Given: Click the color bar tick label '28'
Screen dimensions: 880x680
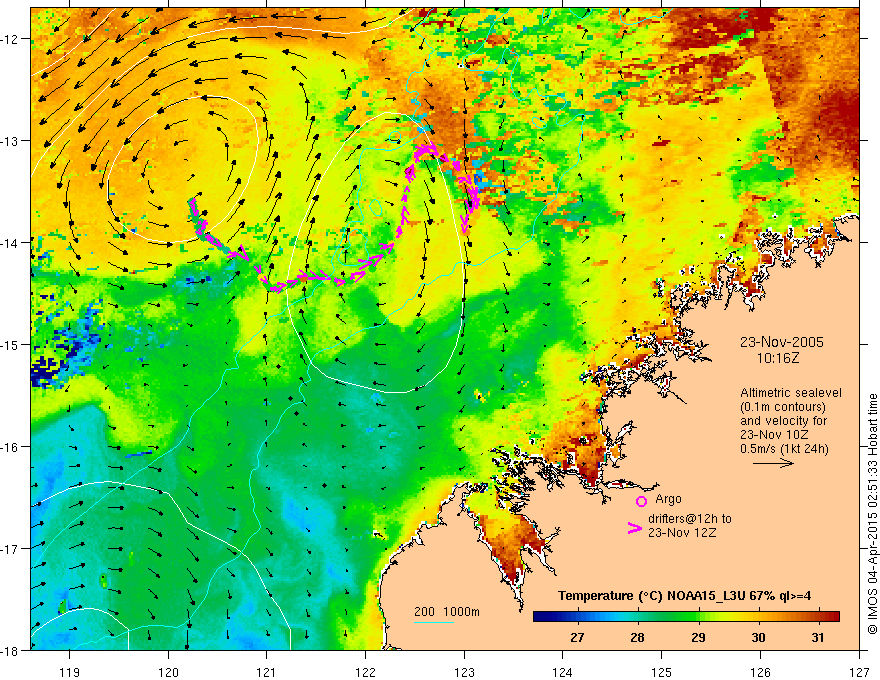Looking at the screenshot, I should [637, 637].
